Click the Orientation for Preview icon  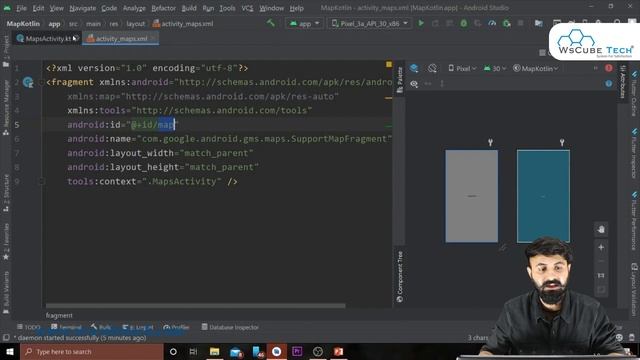coord(432,68)
